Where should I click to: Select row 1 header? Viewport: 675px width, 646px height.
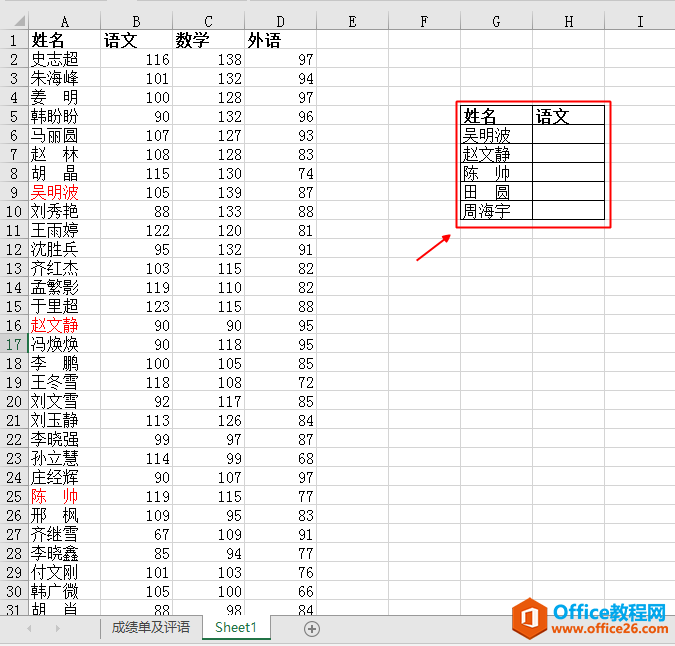(14, 40)
